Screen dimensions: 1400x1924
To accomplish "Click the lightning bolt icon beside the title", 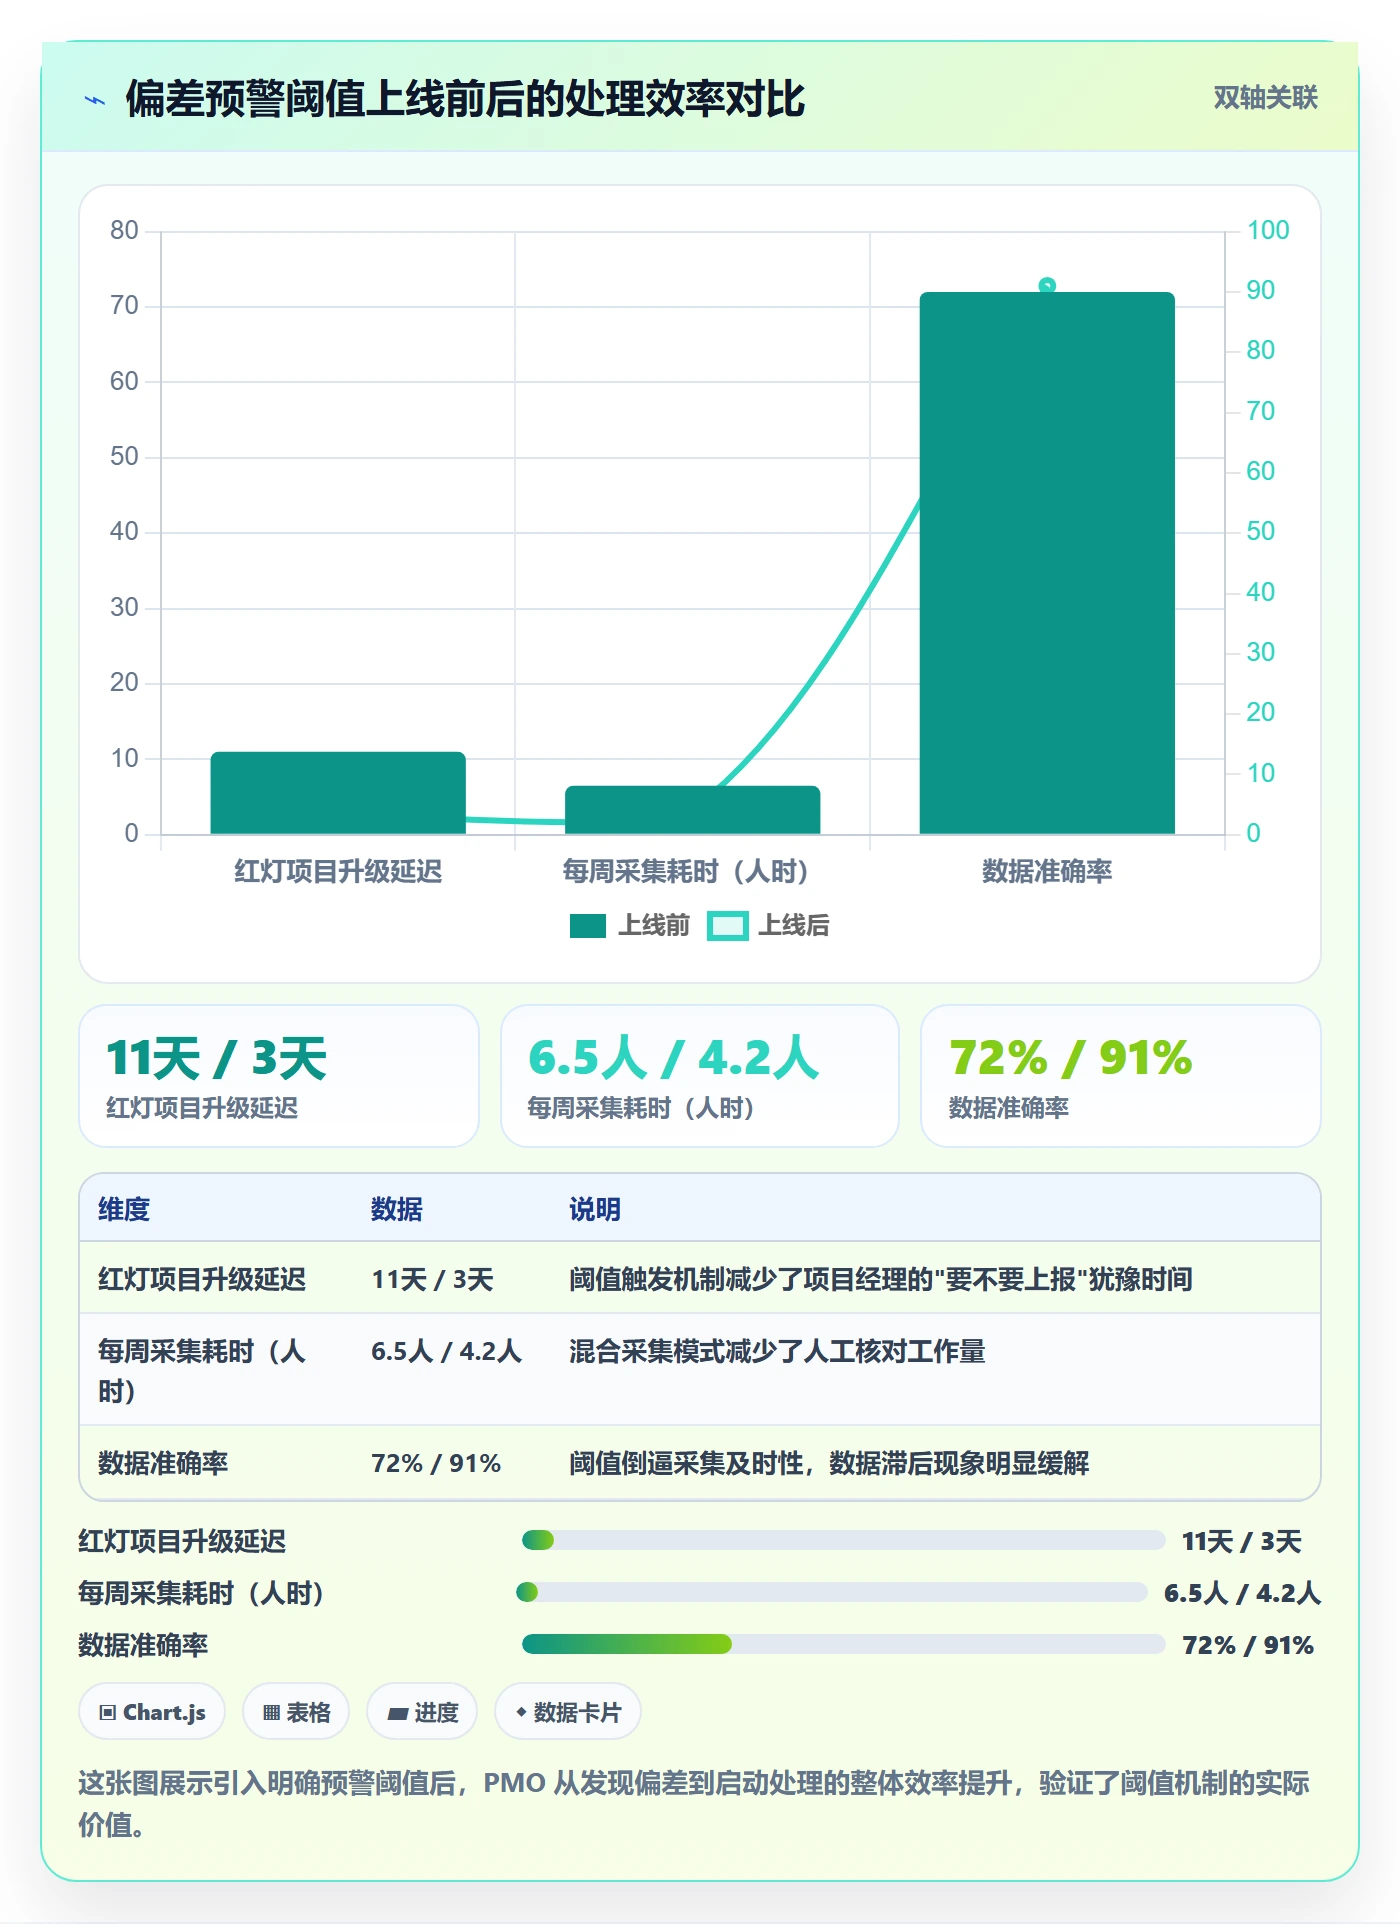I will click(95, 100).
